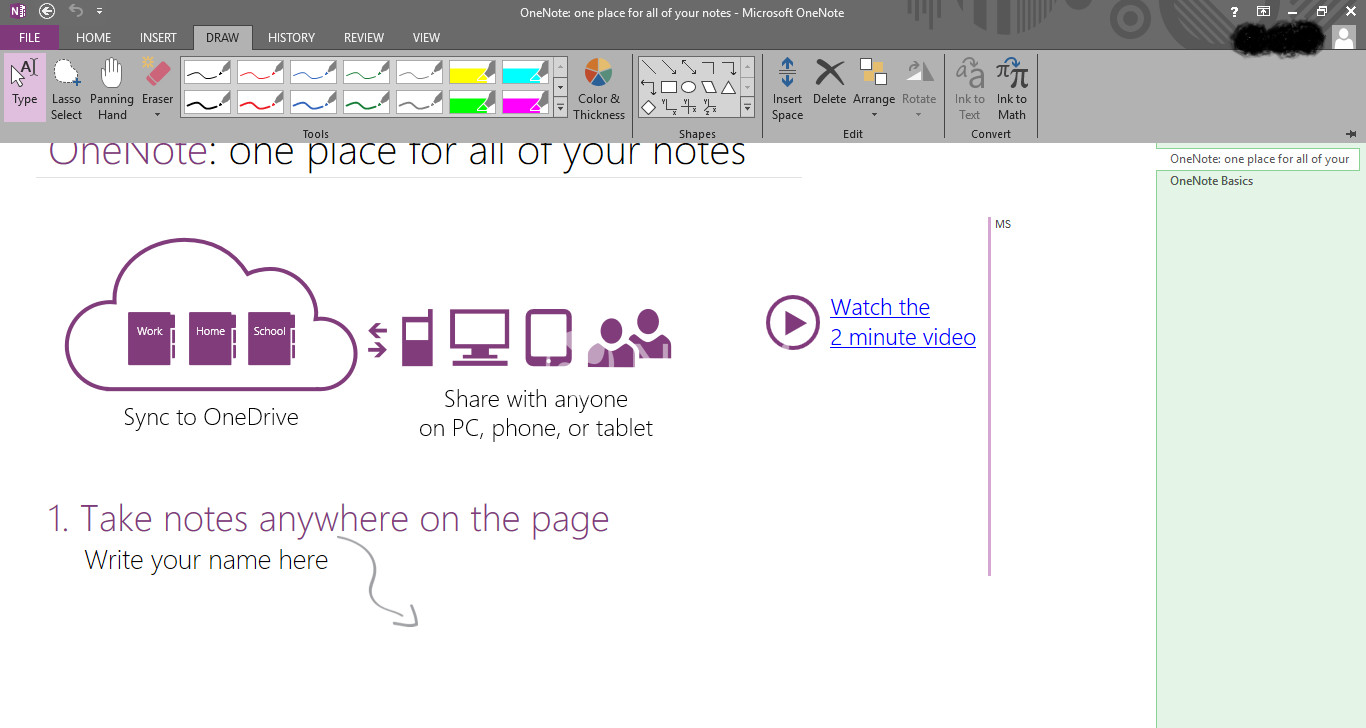Expand the pen gallery More dropdown

pyautogui.click(x=560, y=107)
